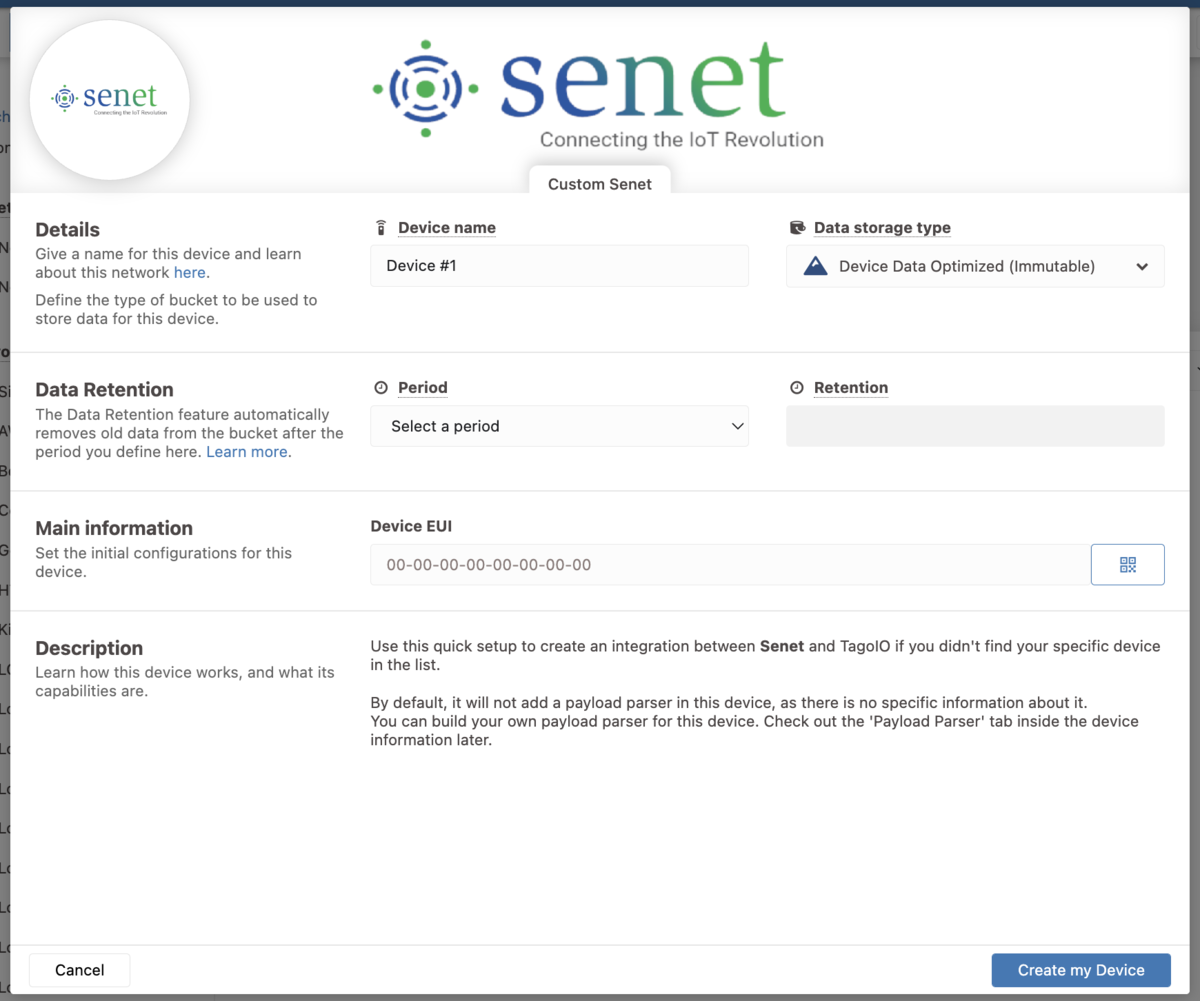The height and width of the screenshot is (1001, 1200).
Task: Click the round Senet logo thumbnail
Action: point(110,100)
